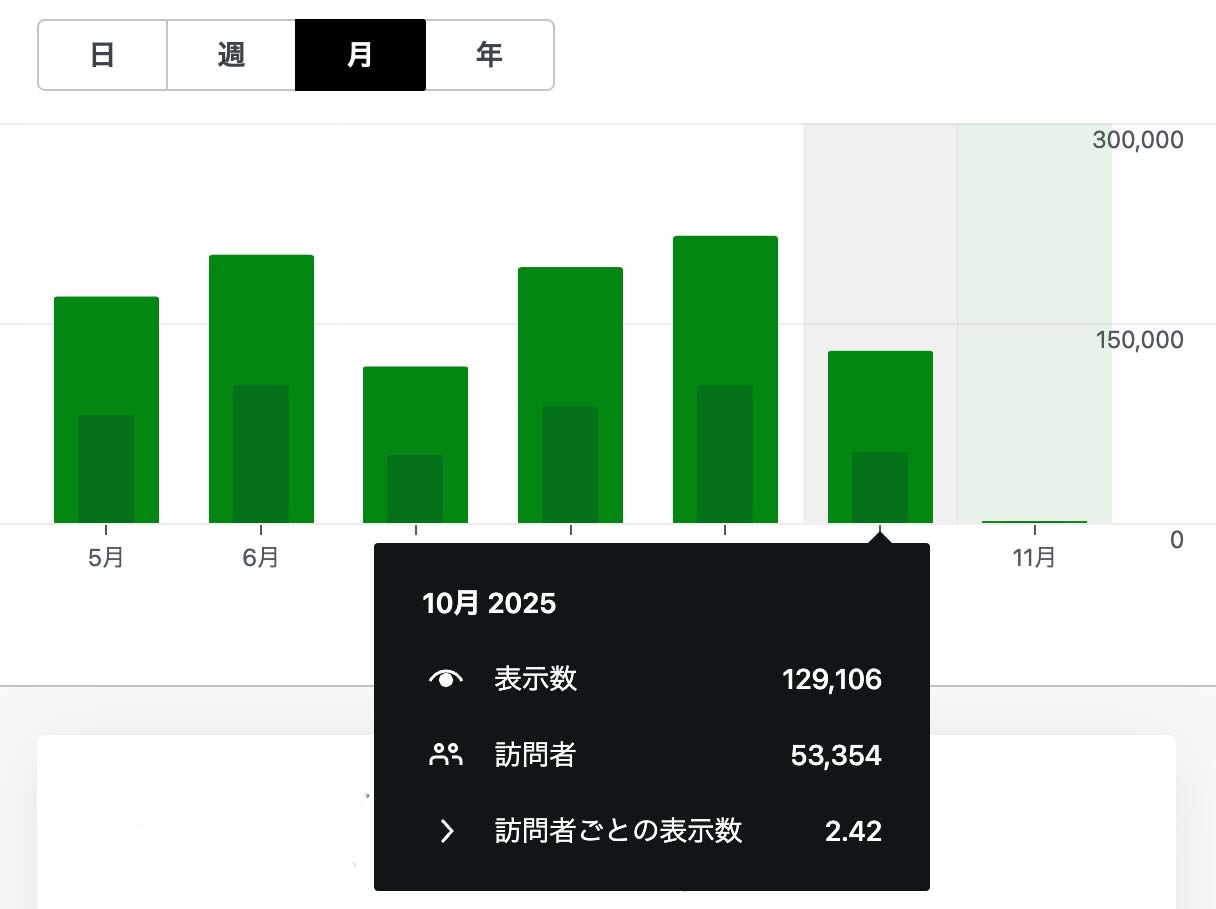Click the tooltip heading 10月 2025
This screenshot has height=909, width=1216.
click(x=489, y=603)
